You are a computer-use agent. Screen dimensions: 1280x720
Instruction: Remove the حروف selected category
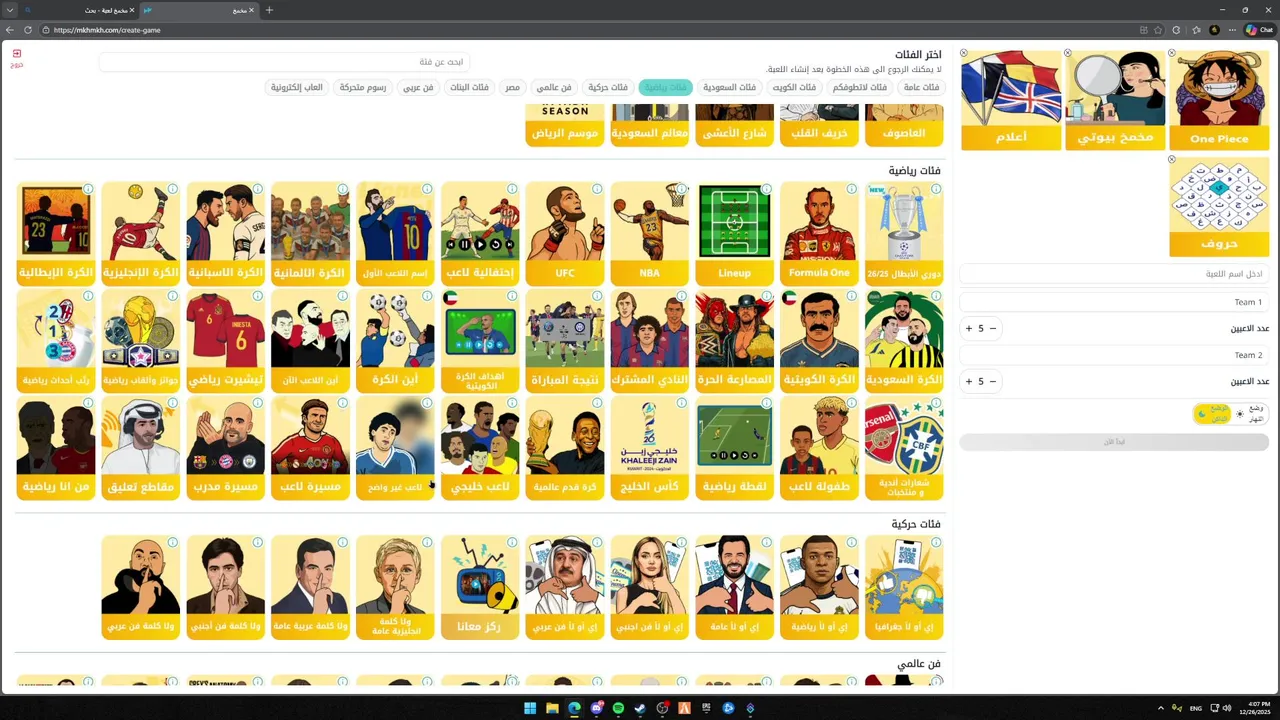1172,160
